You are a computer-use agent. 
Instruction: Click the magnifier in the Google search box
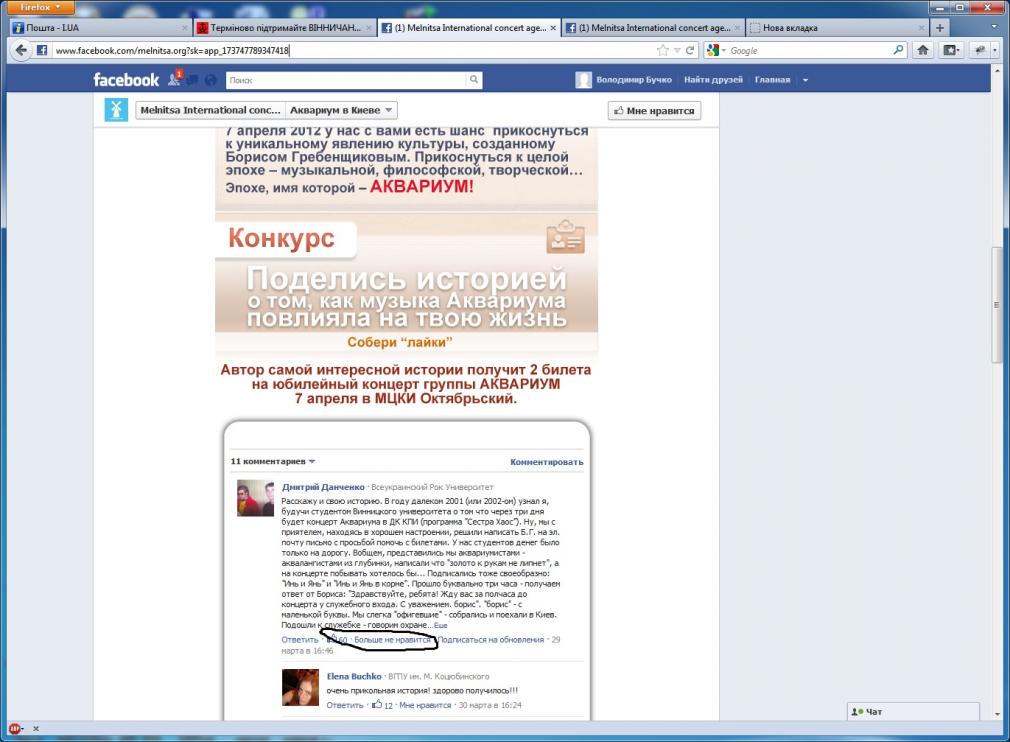[x=898, y=50]
